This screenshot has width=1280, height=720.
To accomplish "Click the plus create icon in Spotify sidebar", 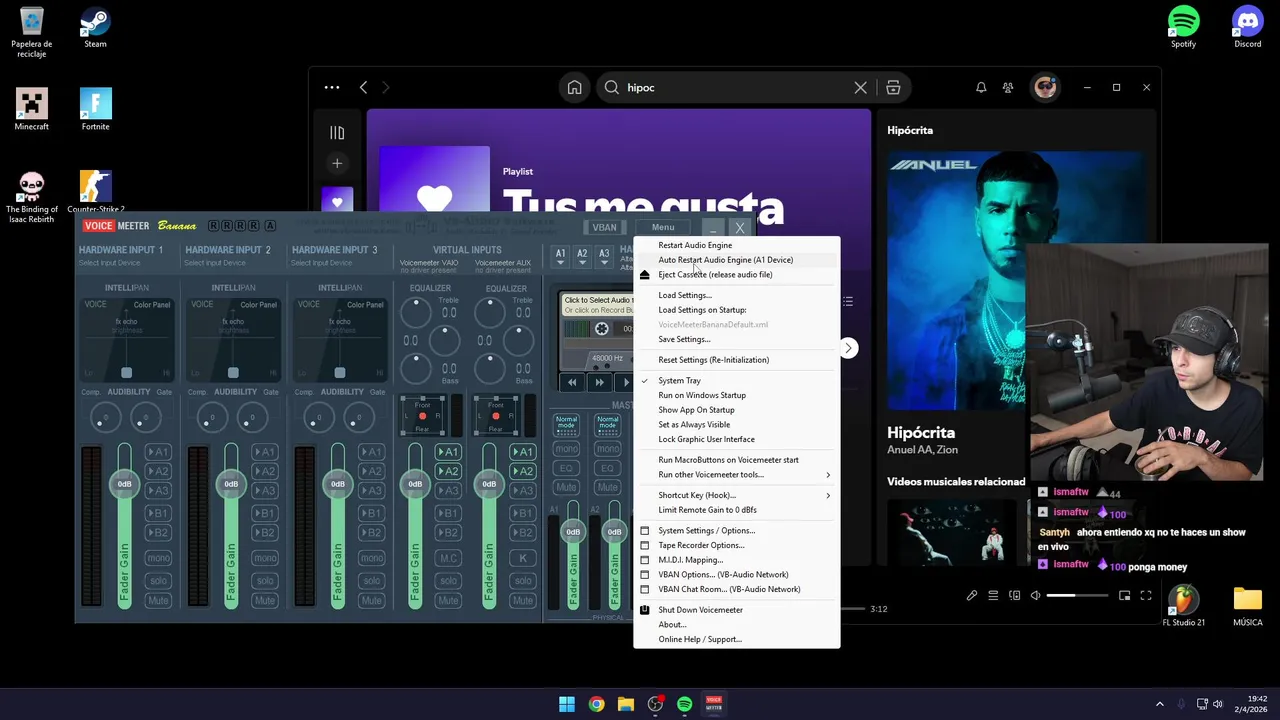I will [x=337, y=163].
